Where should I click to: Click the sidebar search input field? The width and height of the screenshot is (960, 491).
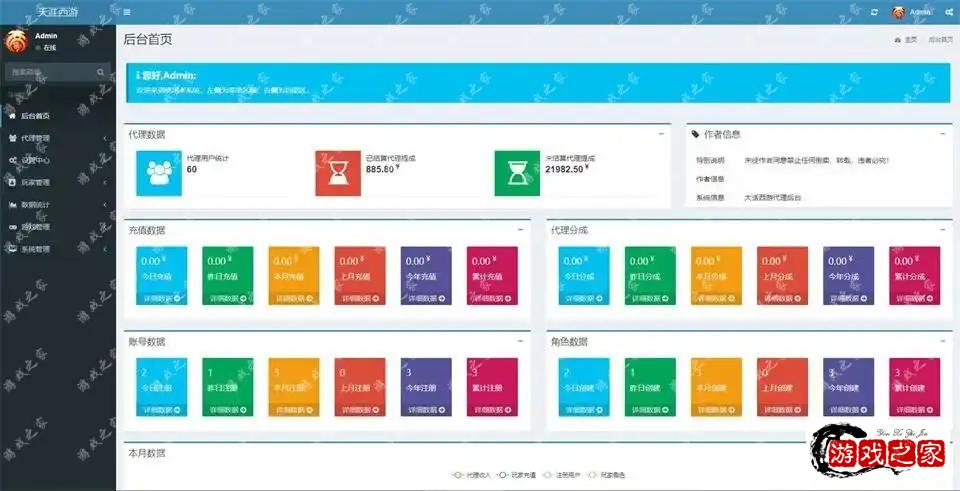coord(50,73)
